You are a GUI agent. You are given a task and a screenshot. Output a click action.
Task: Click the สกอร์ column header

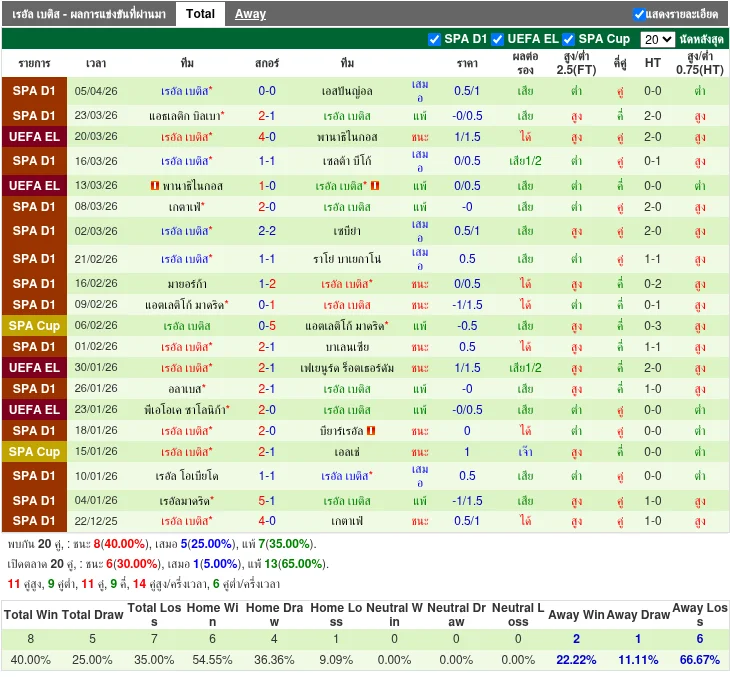tap(267, 63)
